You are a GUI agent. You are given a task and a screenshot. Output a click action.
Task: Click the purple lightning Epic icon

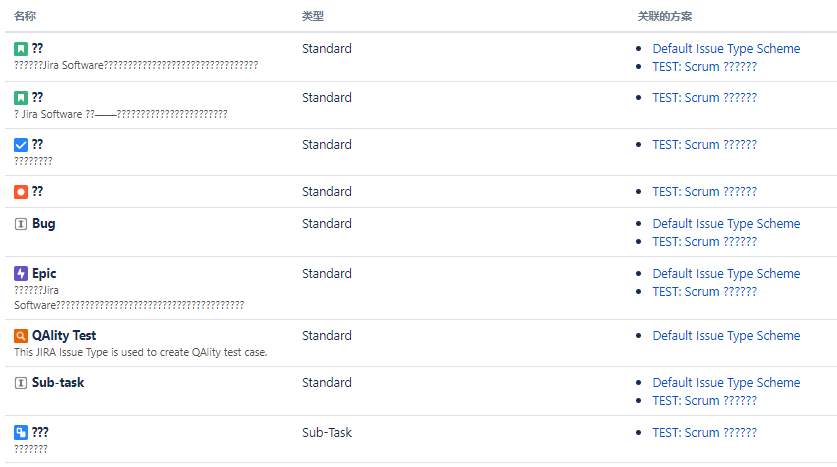21,274
